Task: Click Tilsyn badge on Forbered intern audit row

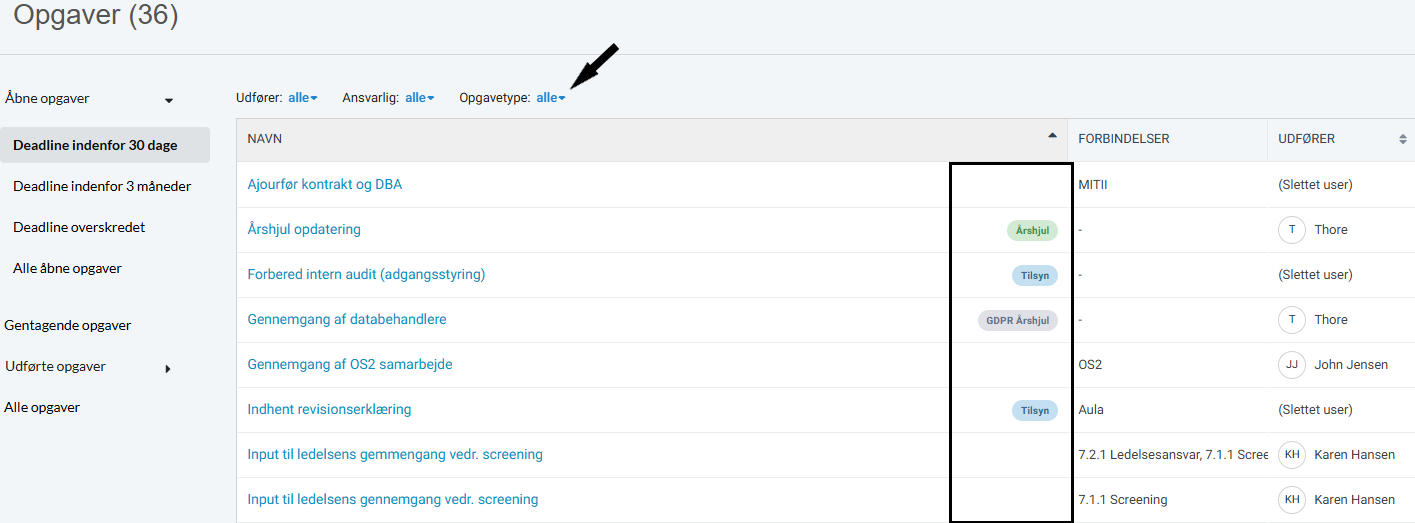Action: click(1034, 275)
